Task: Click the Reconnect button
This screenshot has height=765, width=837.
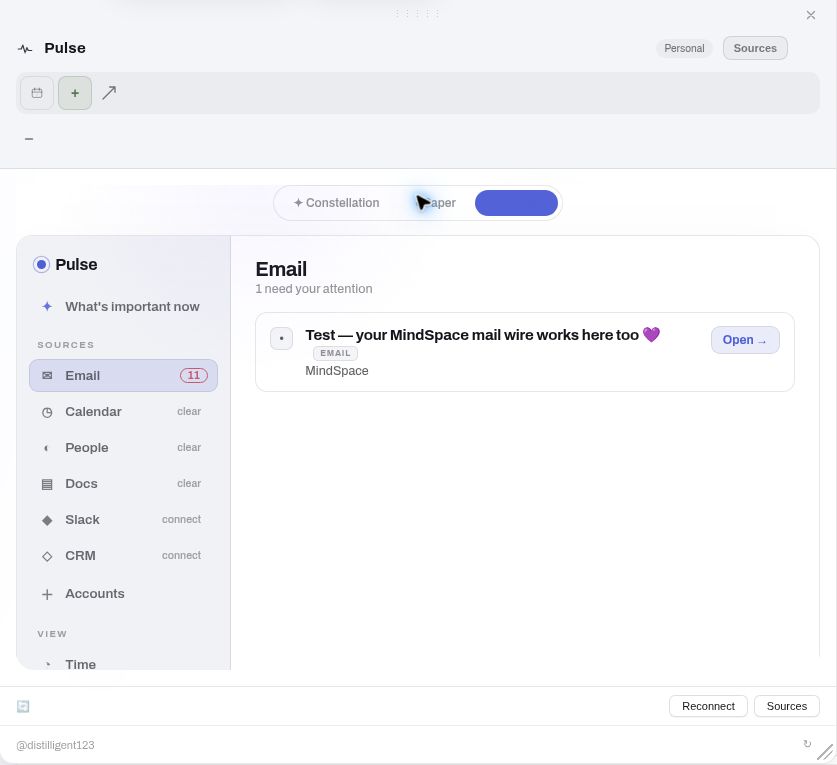Action: pos(708,706)
